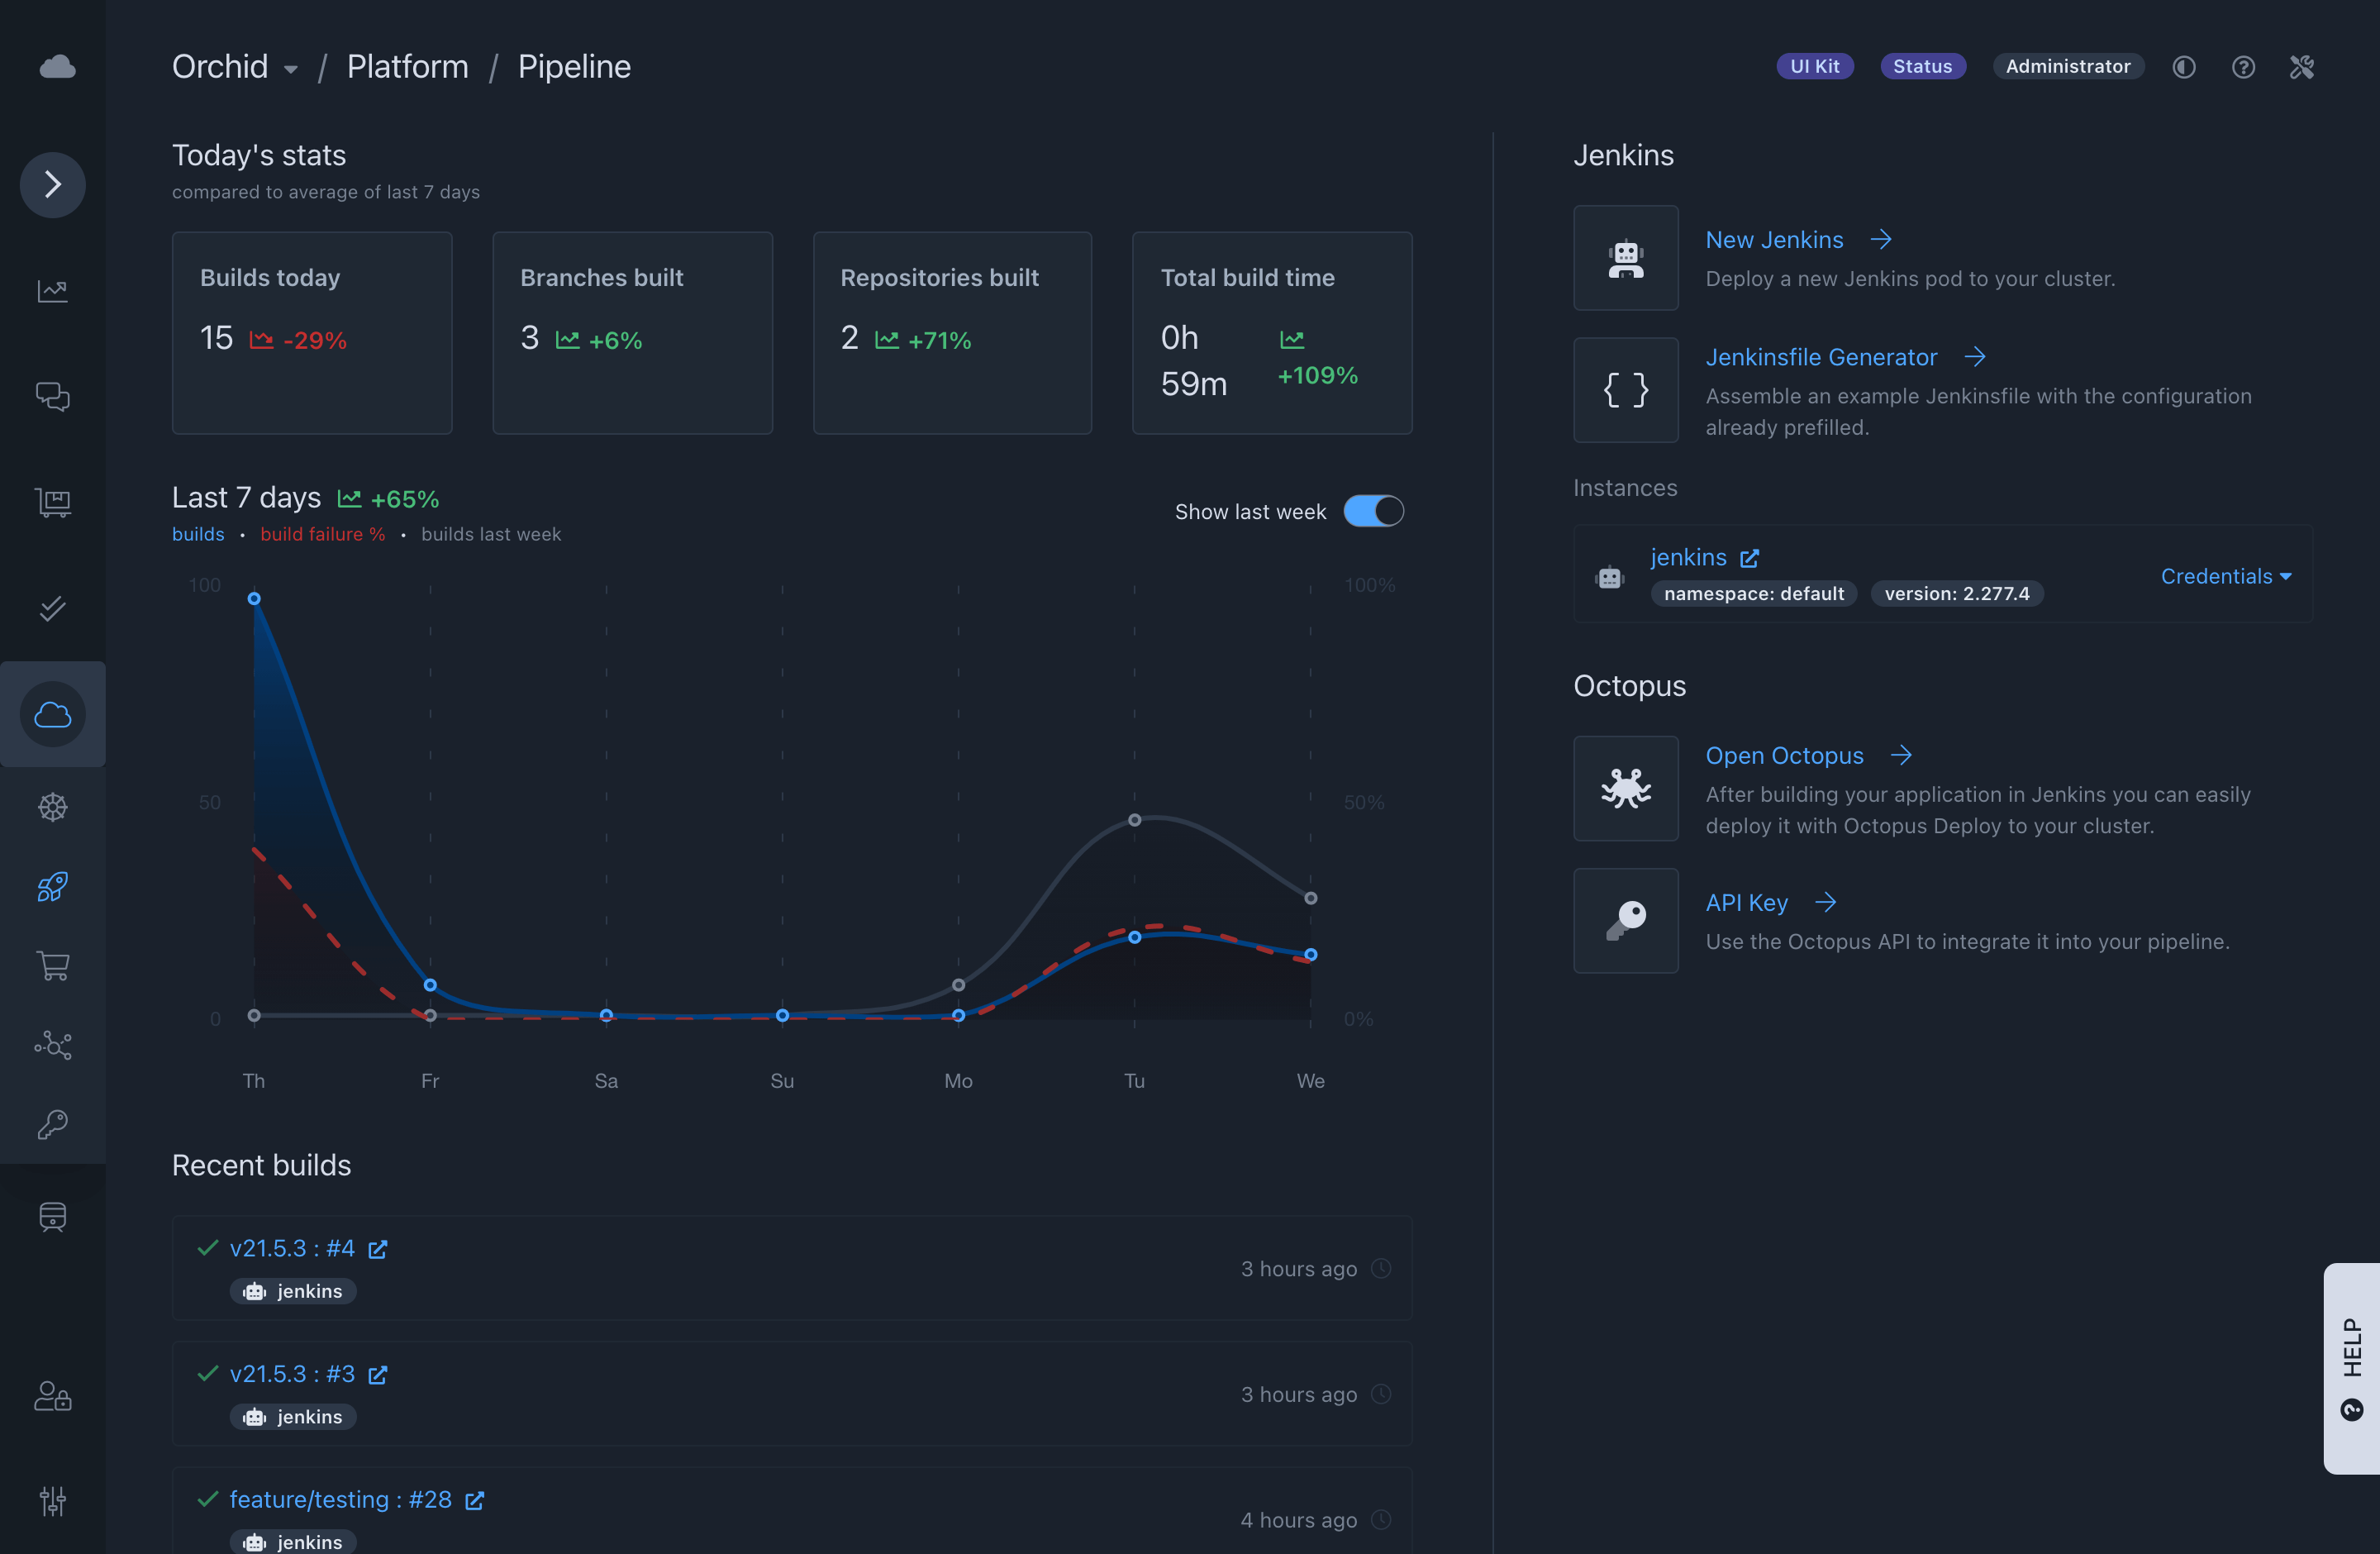Toggle the dark mode contrast icon
The height and width of the screenshot is (1554, 2380).
click(2184, 67)
